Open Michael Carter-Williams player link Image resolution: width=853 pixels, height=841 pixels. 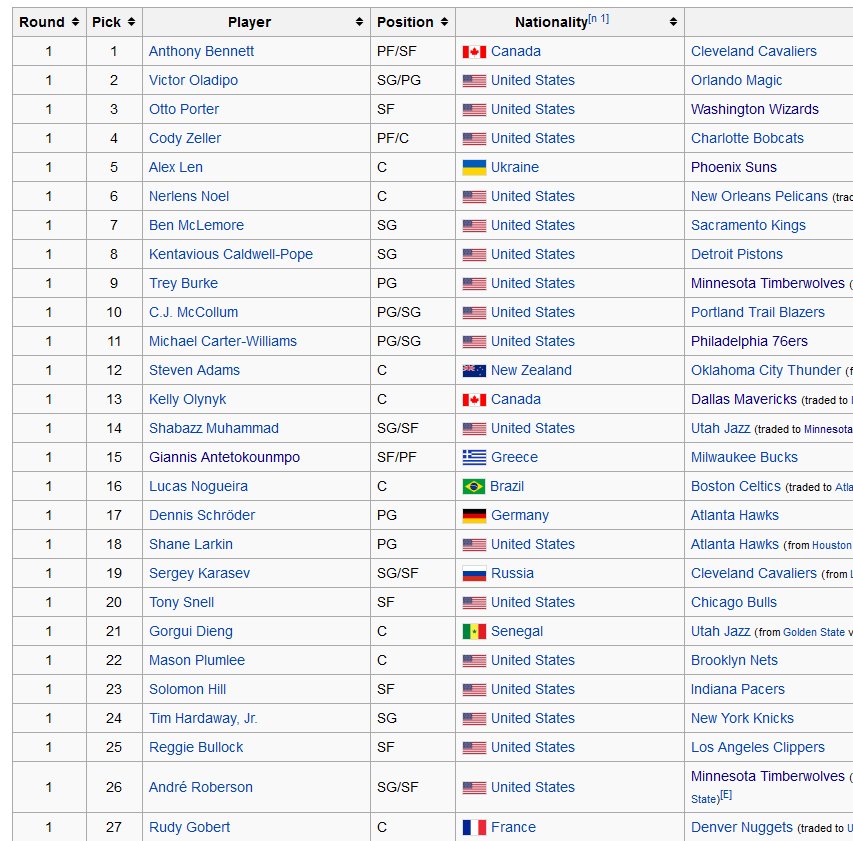click(x=222, y=342)
